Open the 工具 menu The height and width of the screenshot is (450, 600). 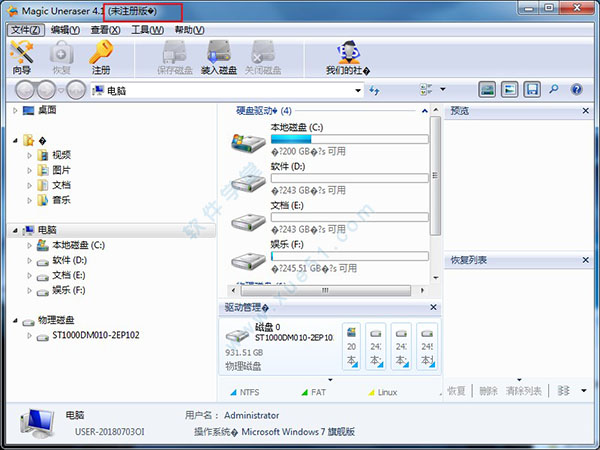click(147, 30)
